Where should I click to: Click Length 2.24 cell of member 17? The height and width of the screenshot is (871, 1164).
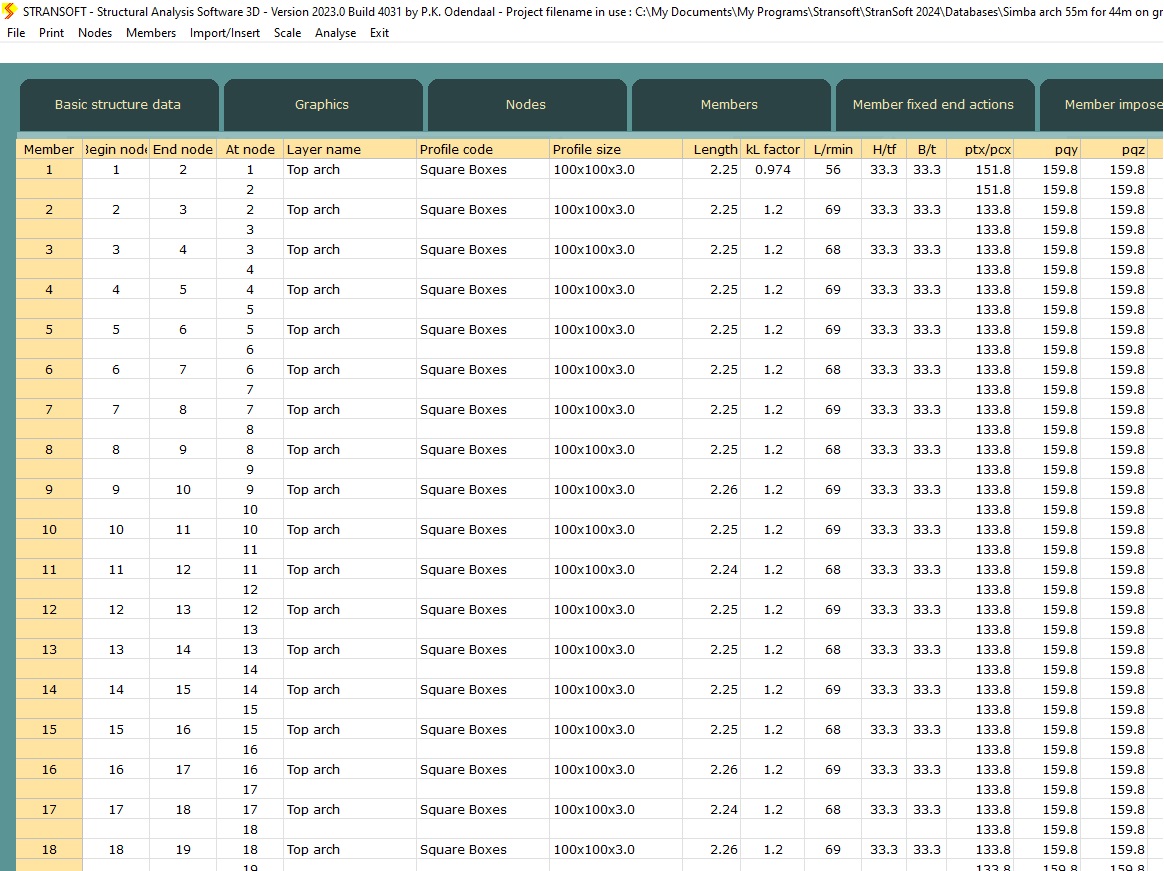pyautogui.click(x=712, y=809)
